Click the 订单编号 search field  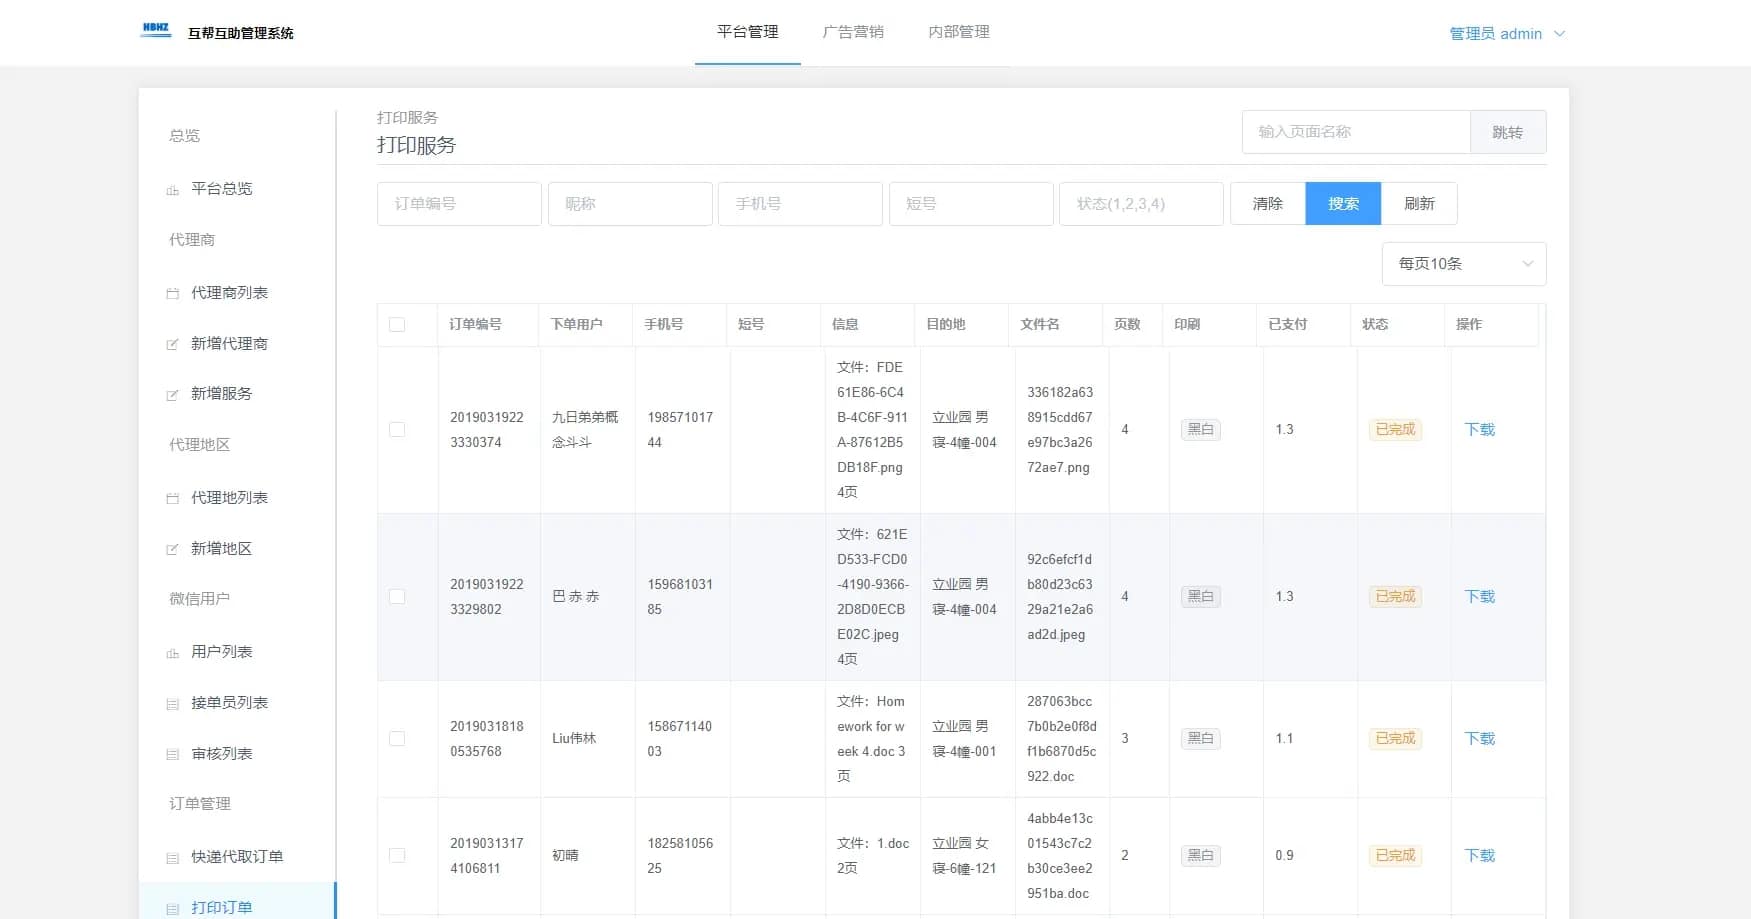click(459, 204)
